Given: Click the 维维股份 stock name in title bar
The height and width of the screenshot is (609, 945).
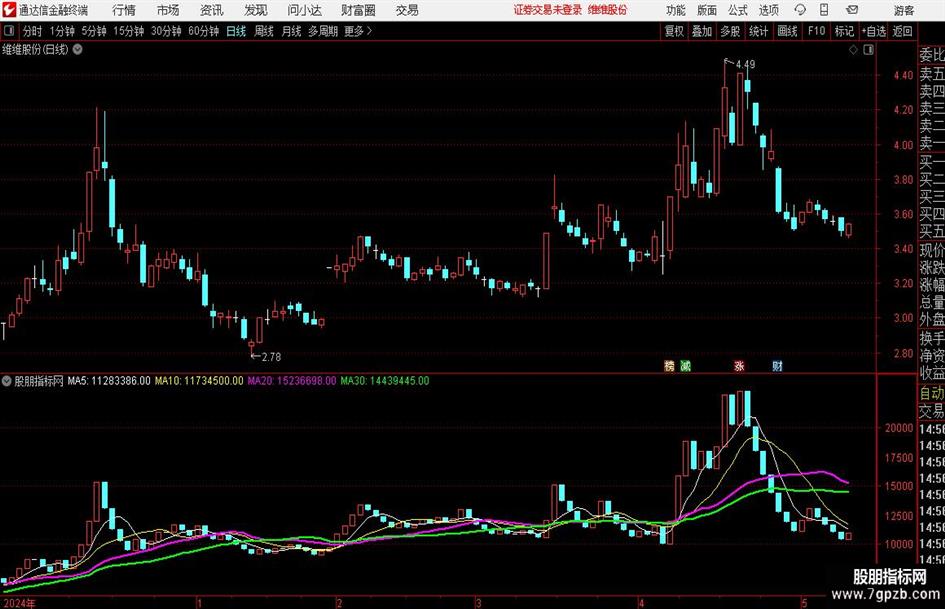Looking at the screenshot, I should click(x=607, y=10).
